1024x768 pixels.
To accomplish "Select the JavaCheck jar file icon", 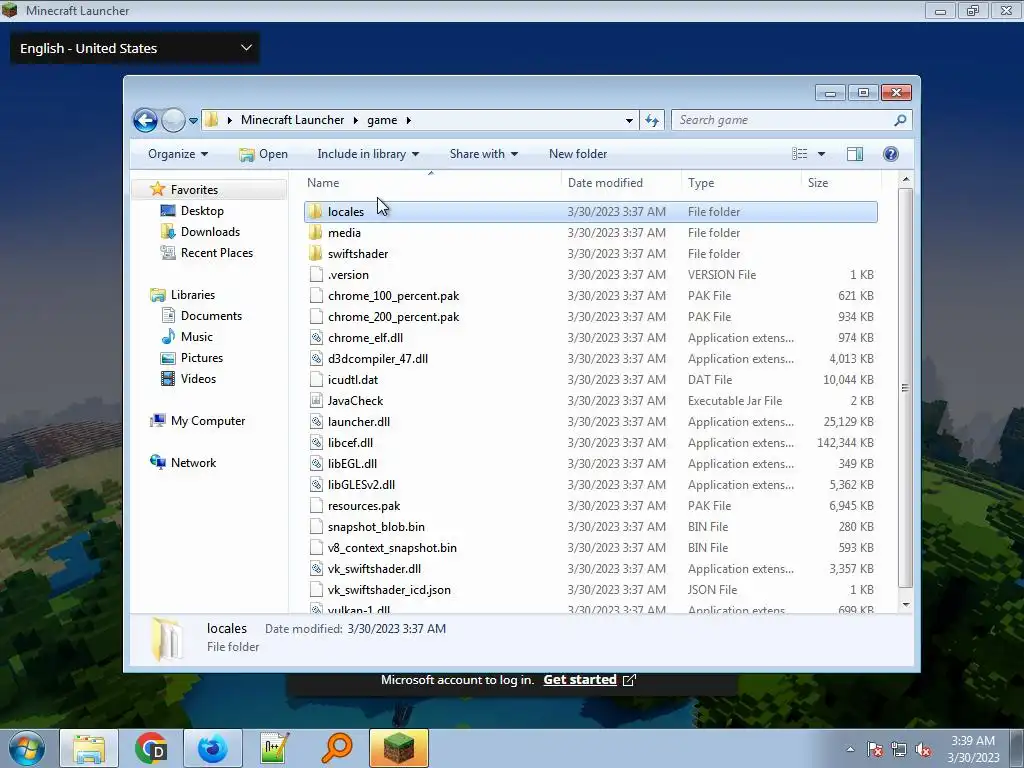I will coord(316,400).
